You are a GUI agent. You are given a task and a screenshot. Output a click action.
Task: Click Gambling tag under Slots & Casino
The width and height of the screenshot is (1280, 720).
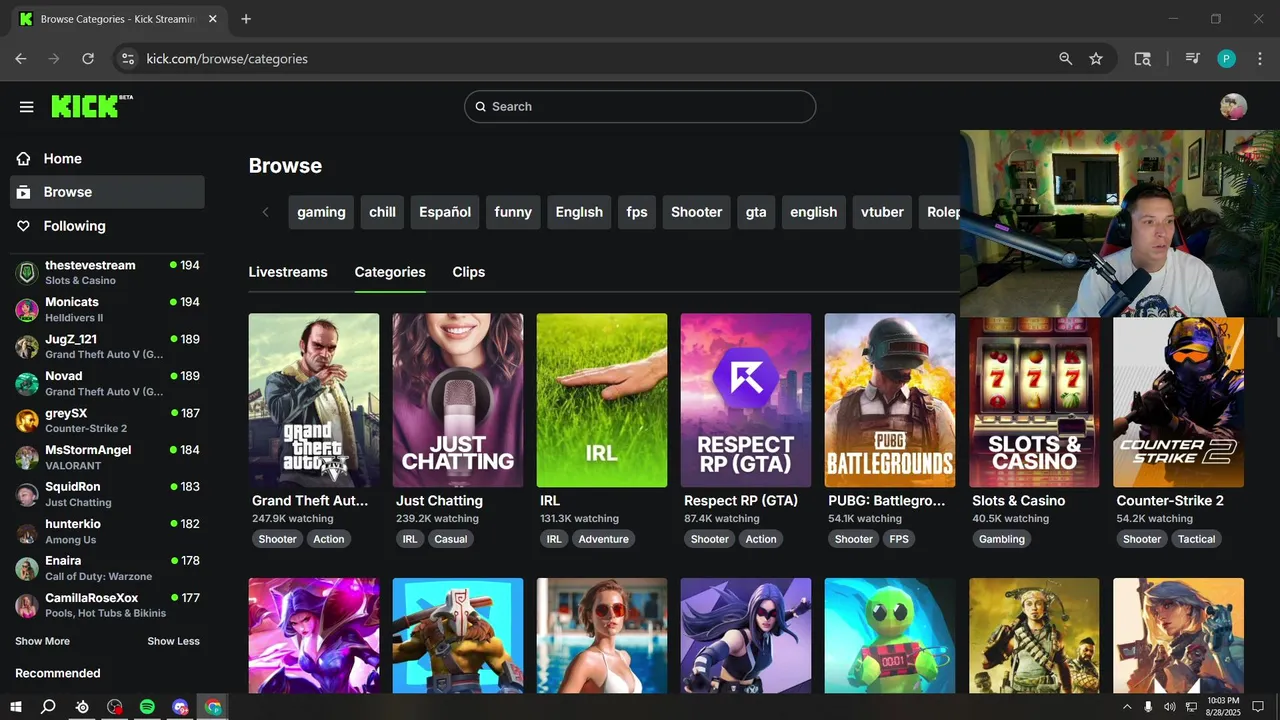point(1002,539)
